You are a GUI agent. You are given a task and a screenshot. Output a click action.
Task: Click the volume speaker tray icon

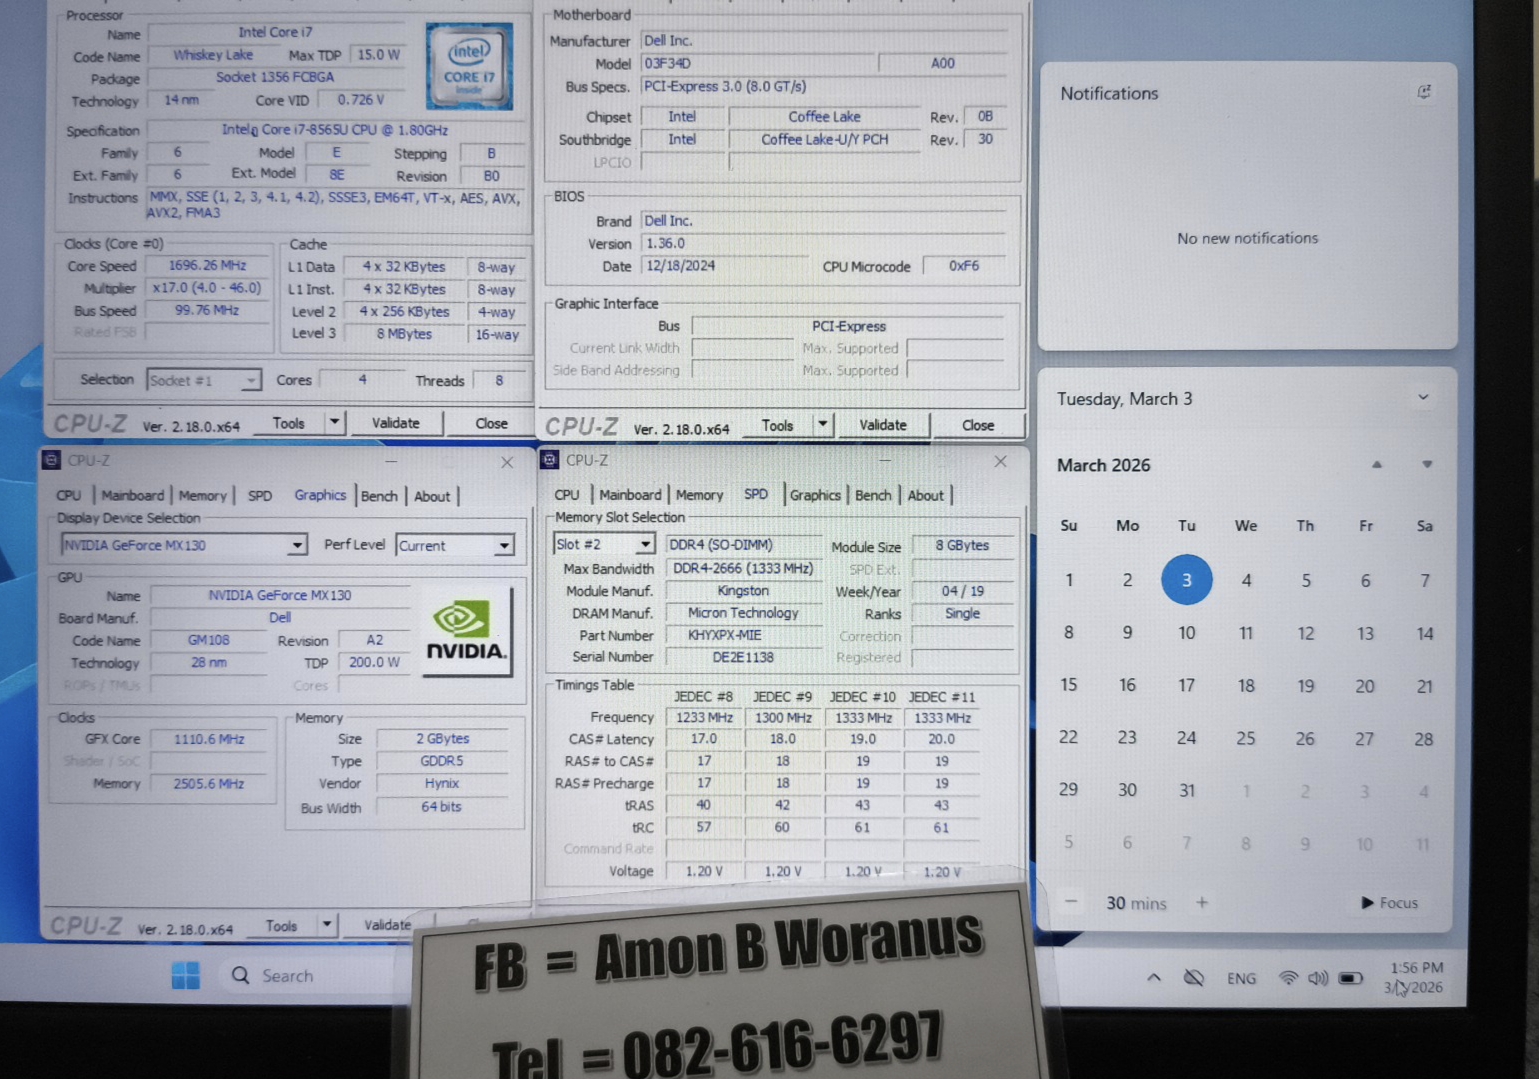pyautogui.click(x=1318, y=978)
